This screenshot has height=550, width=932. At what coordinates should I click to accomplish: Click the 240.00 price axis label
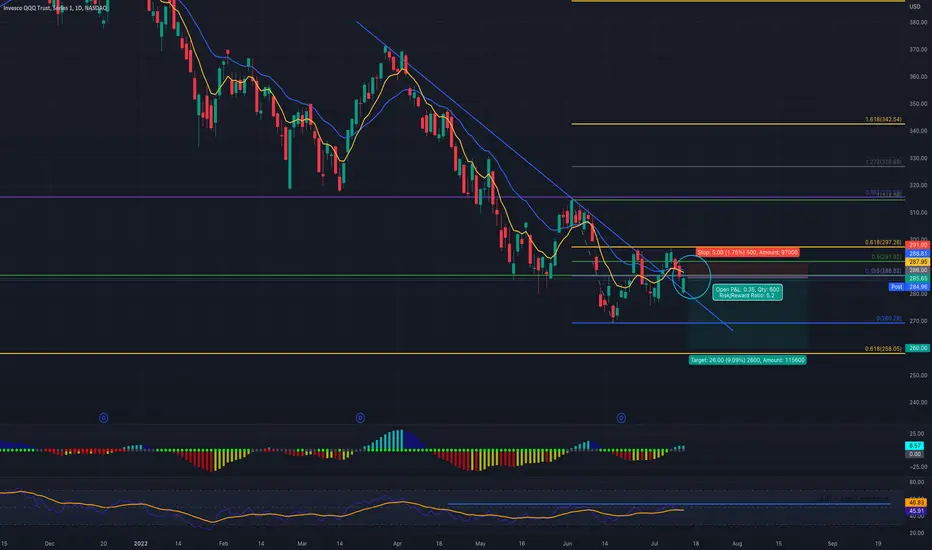(x=918, y=403)
